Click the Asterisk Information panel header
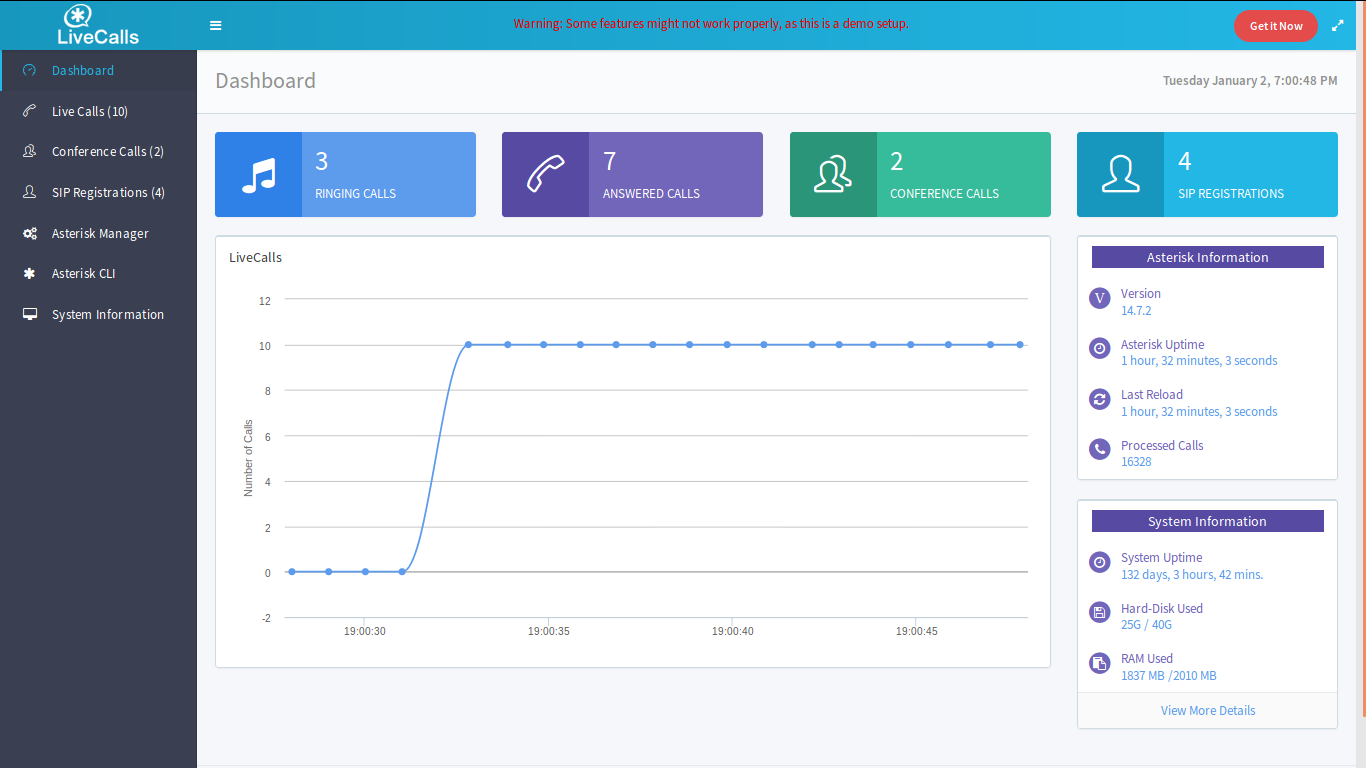Screen dimensions: 1366x768 (1208, 257)
